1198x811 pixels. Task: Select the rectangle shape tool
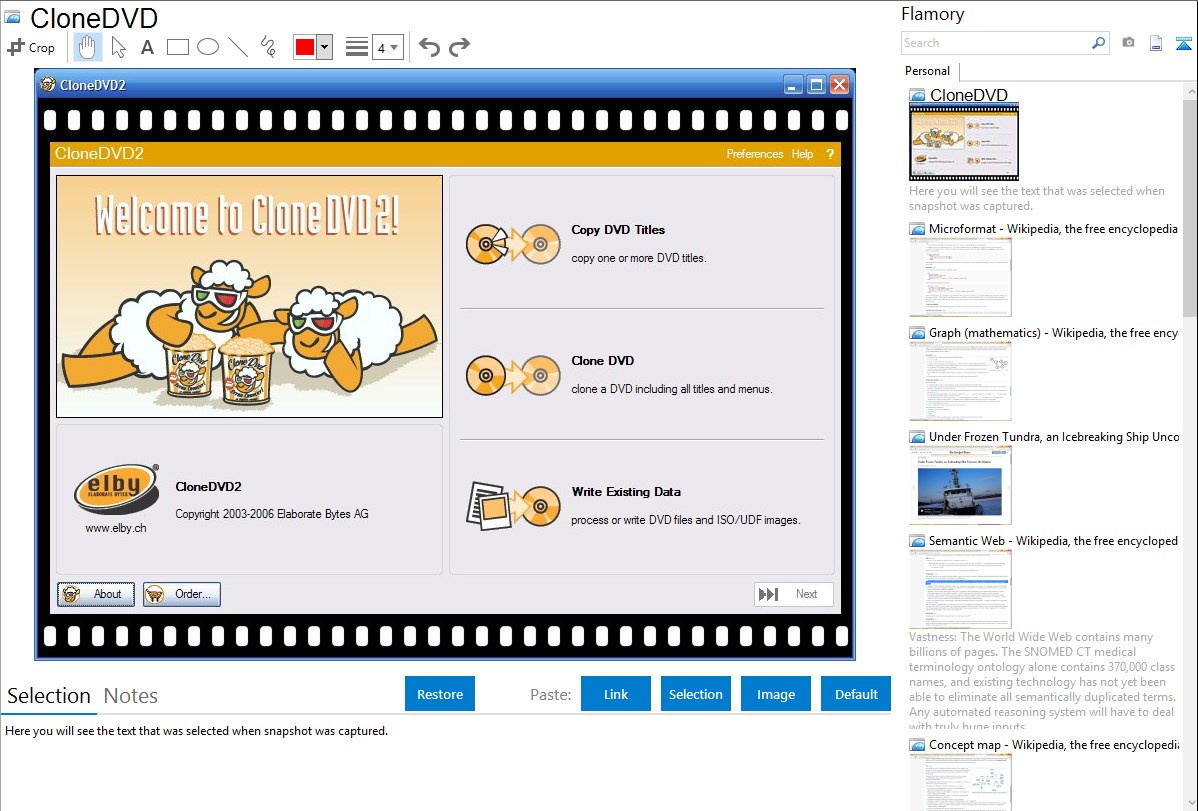click(177, 47)
